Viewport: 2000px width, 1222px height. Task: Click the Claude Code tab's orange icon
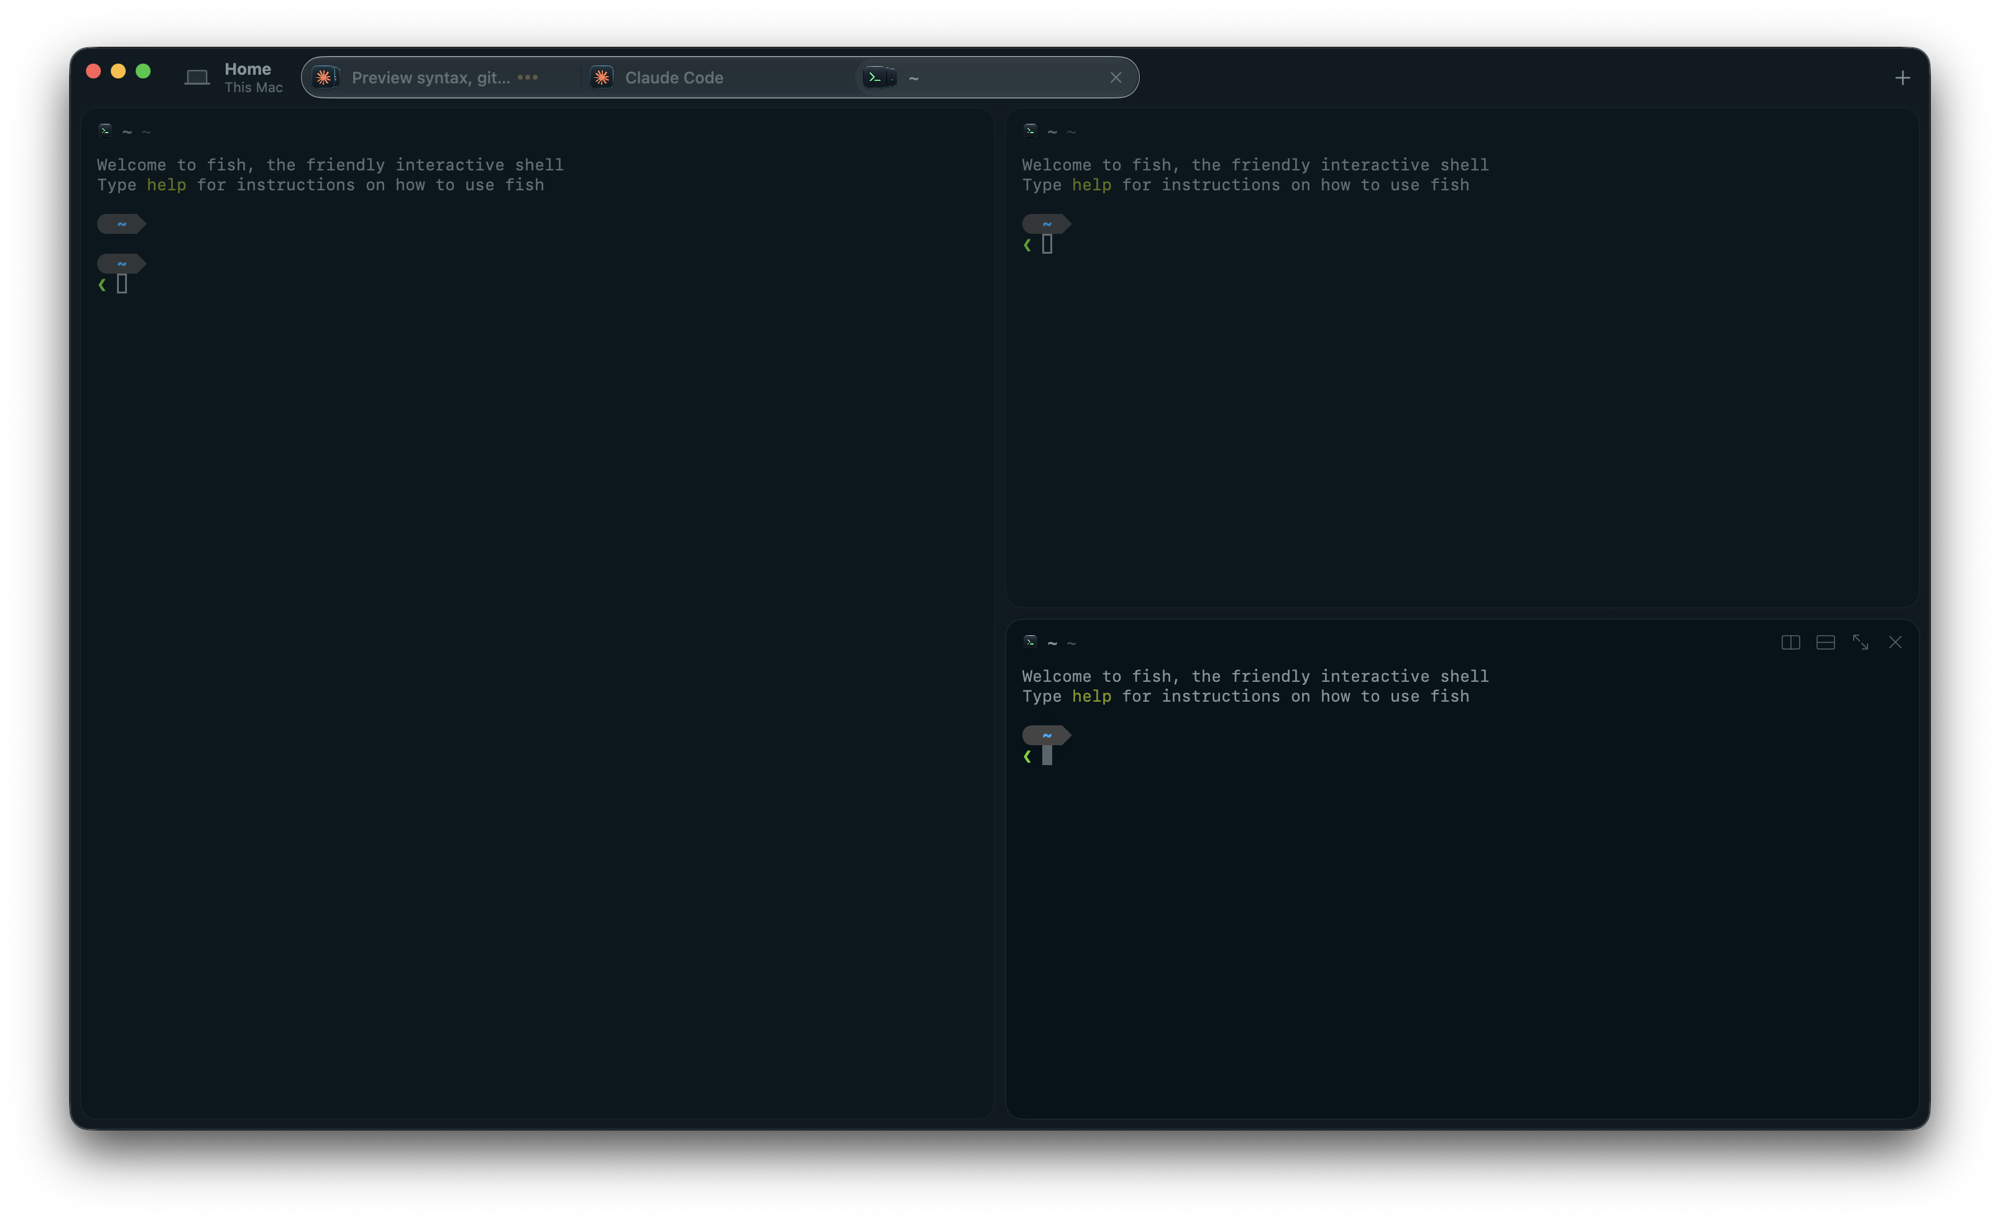pos(602,78)
